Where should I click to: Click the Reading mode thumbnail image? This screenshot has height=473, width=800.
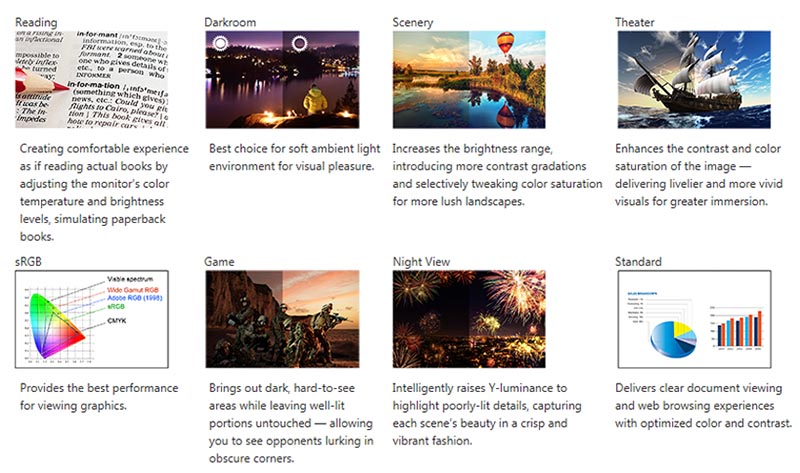click(92, 79)
